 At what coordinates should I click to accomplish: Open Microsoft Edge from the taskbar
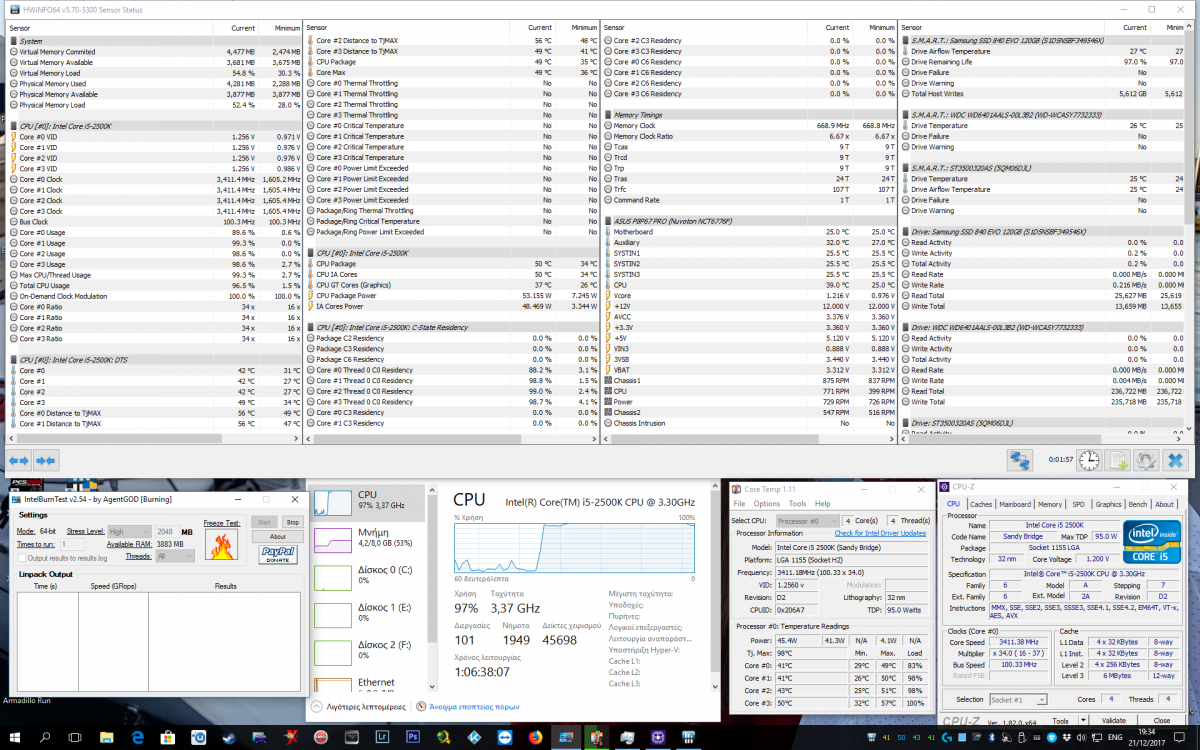tap(137, 737)
